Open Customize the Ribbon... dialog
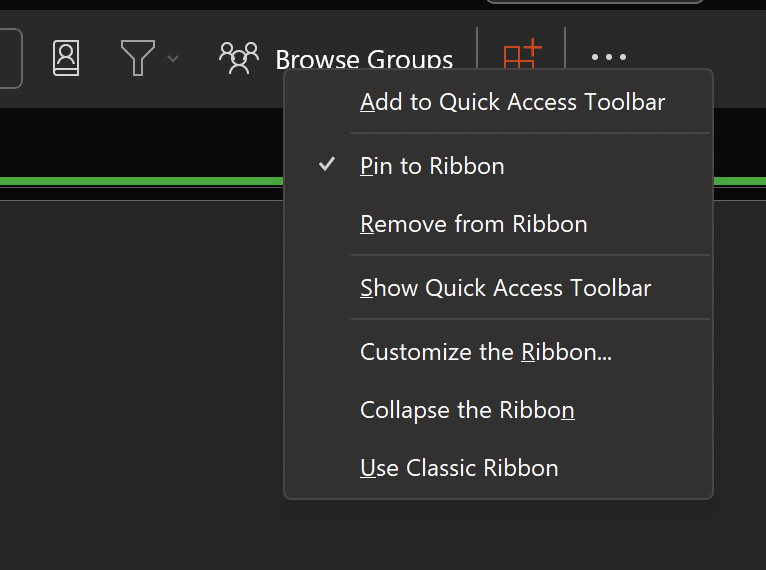Viewport: 766px width, 570px height. coord(485,352)
